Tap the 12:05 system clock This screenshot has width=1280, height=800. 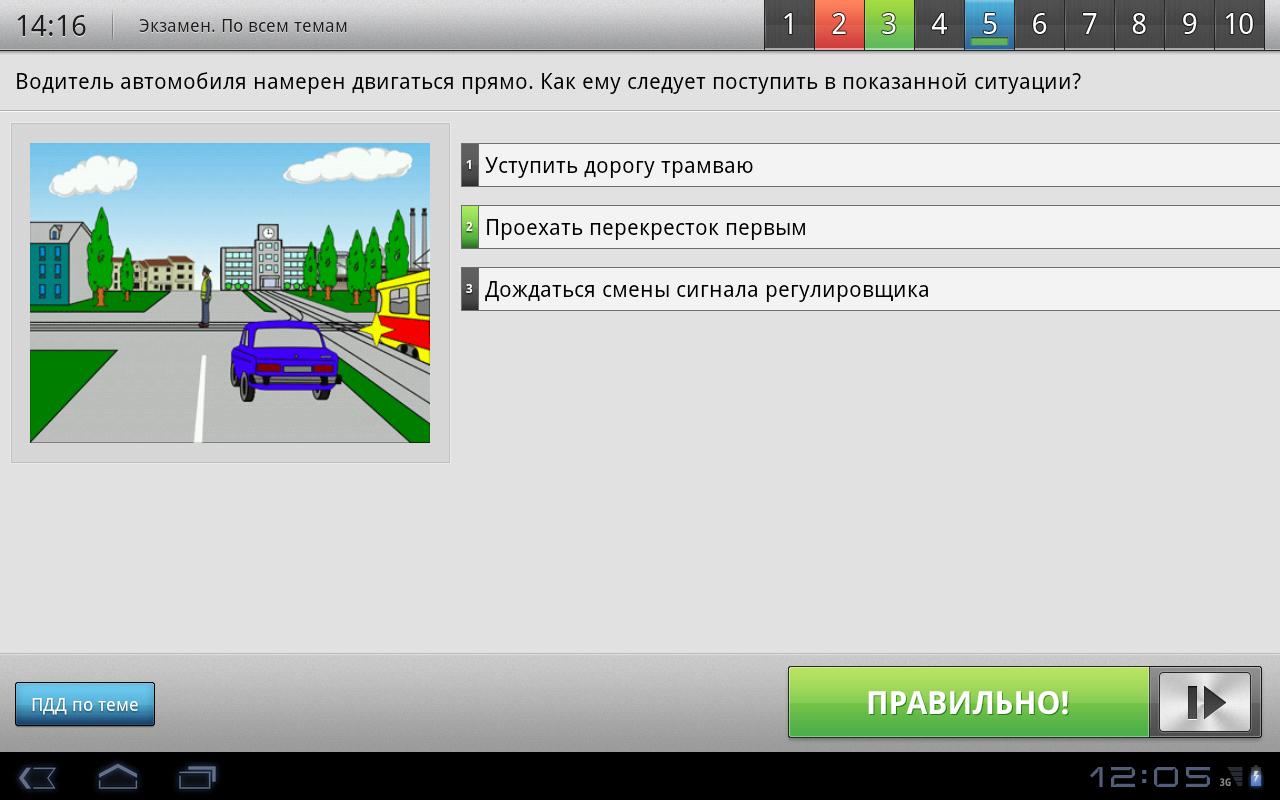click(x=1150, y=777)
